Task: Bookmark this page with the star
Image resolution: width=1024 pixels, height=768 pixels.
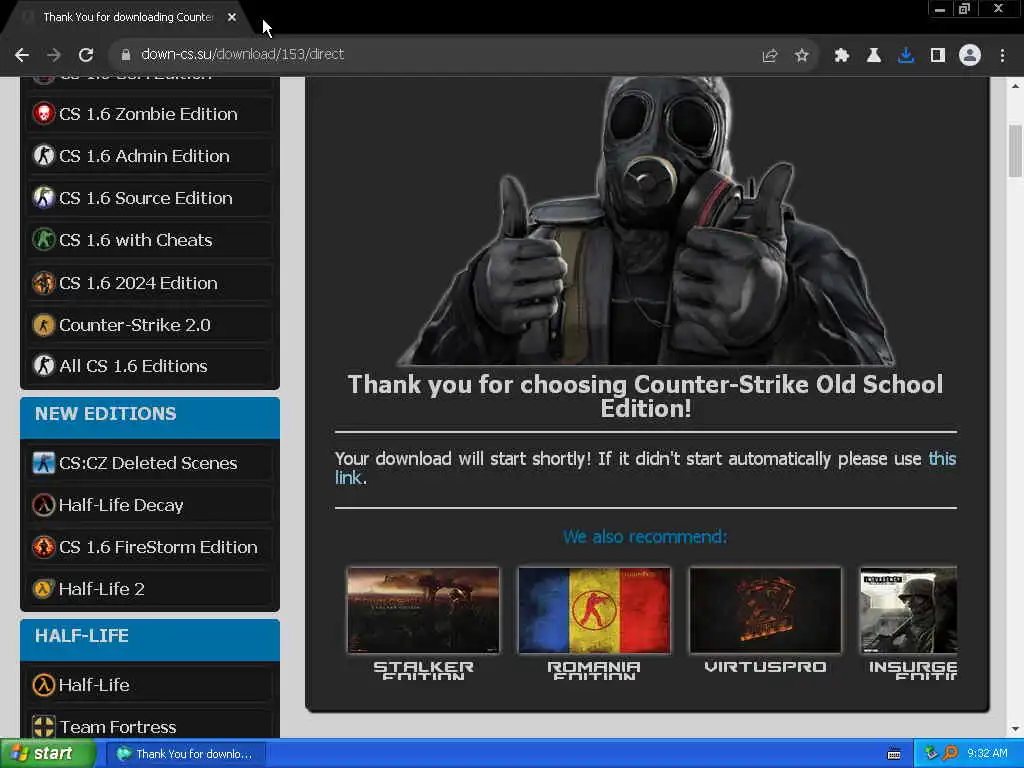Action: (x=802, y=56)
